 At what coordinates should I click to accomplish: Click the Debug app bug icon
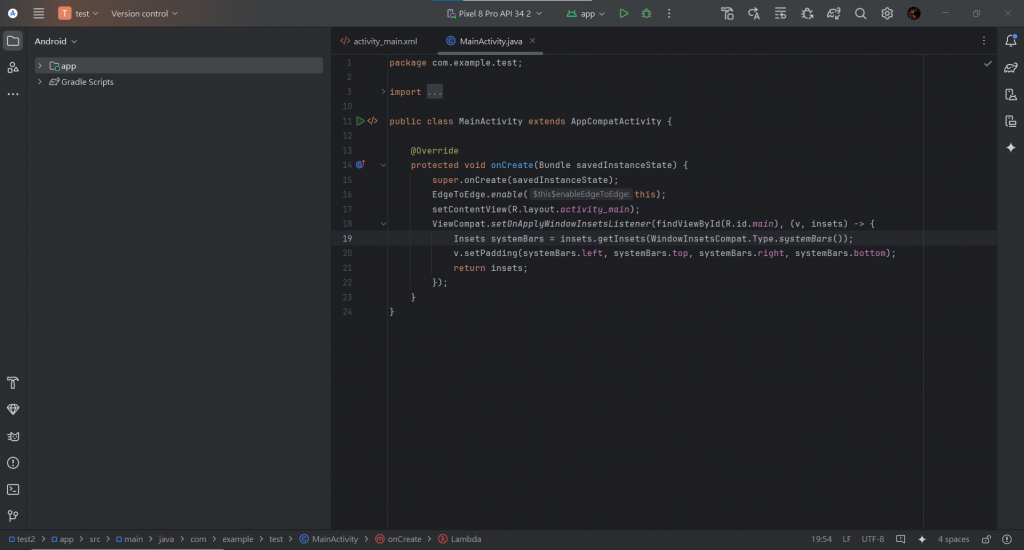click(647, 14)
